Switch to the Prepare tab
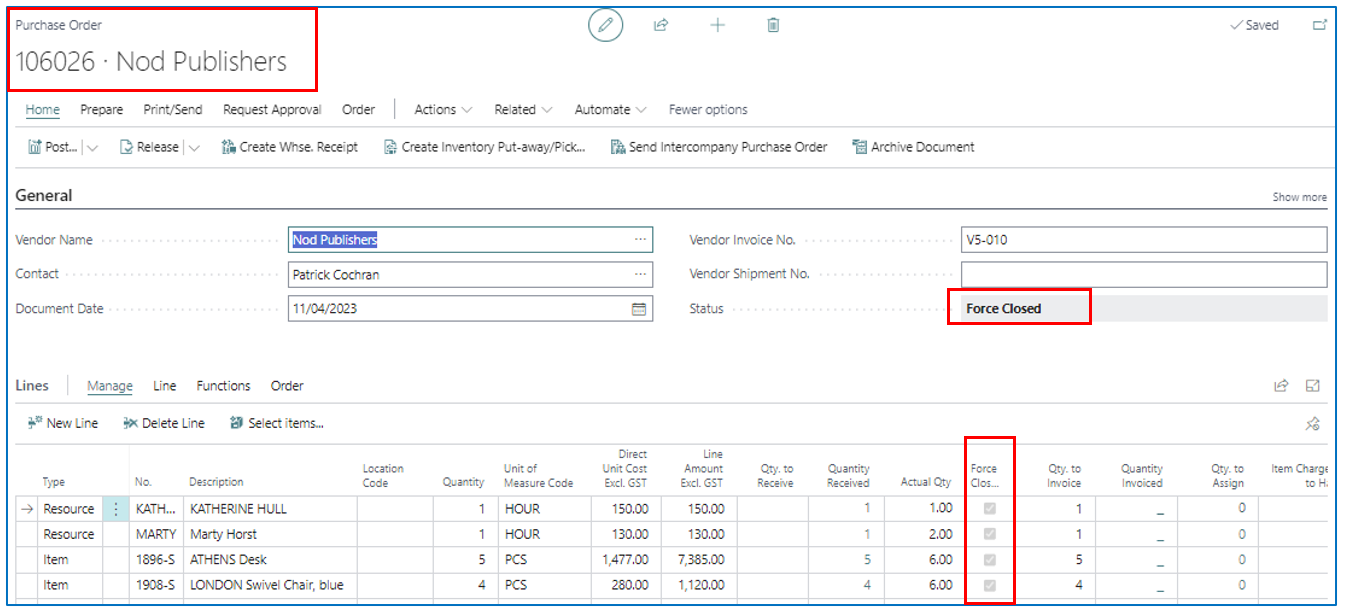Viewport: 1345px width, 610px height. [x=102, y=110]
